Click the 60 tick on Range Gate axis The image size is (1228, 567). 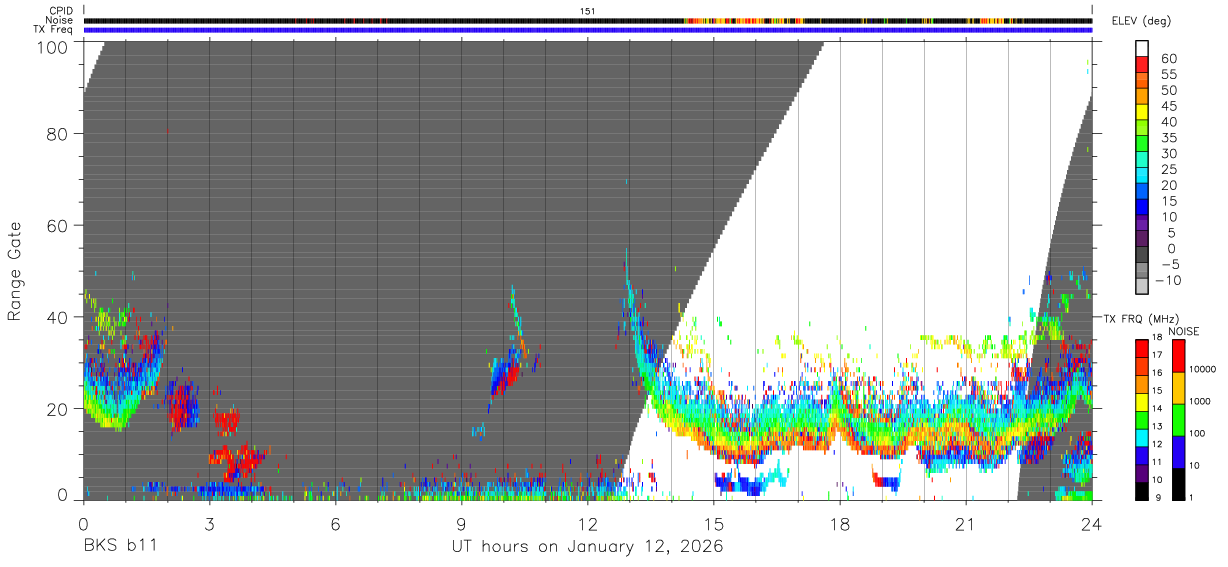coord(57,224)
